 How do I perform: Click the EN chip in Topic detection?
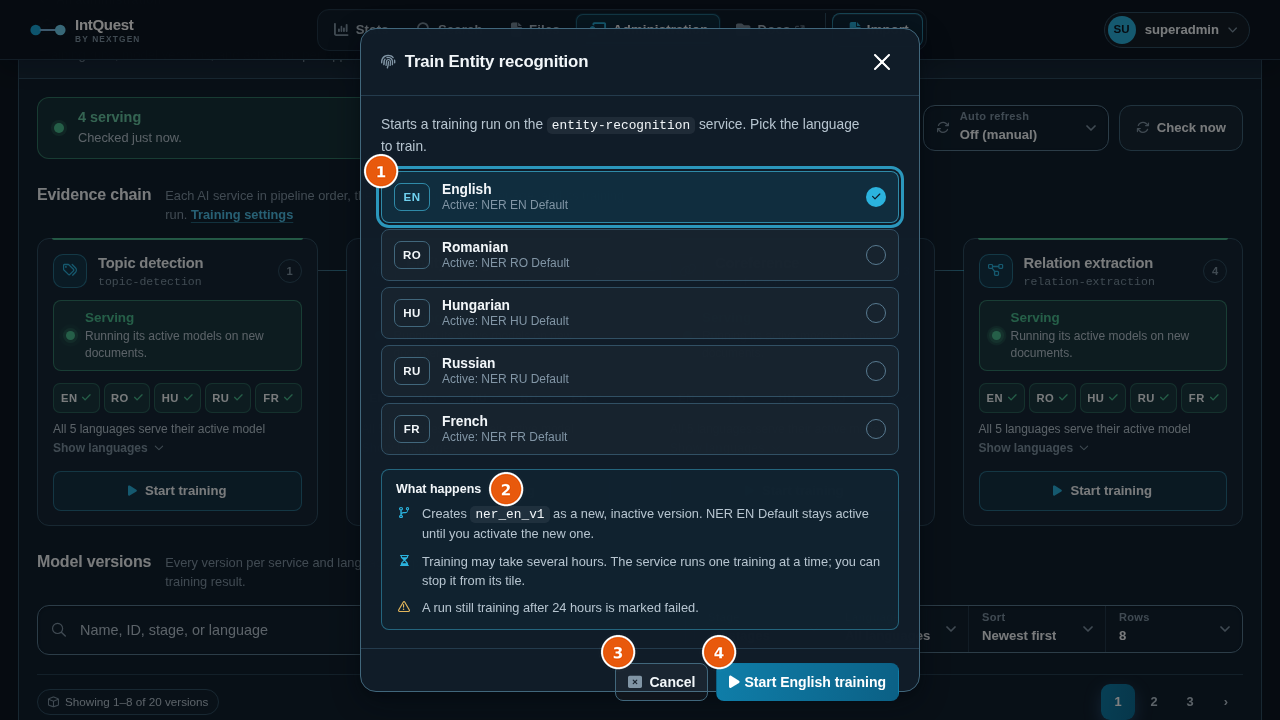click(76, 398)
